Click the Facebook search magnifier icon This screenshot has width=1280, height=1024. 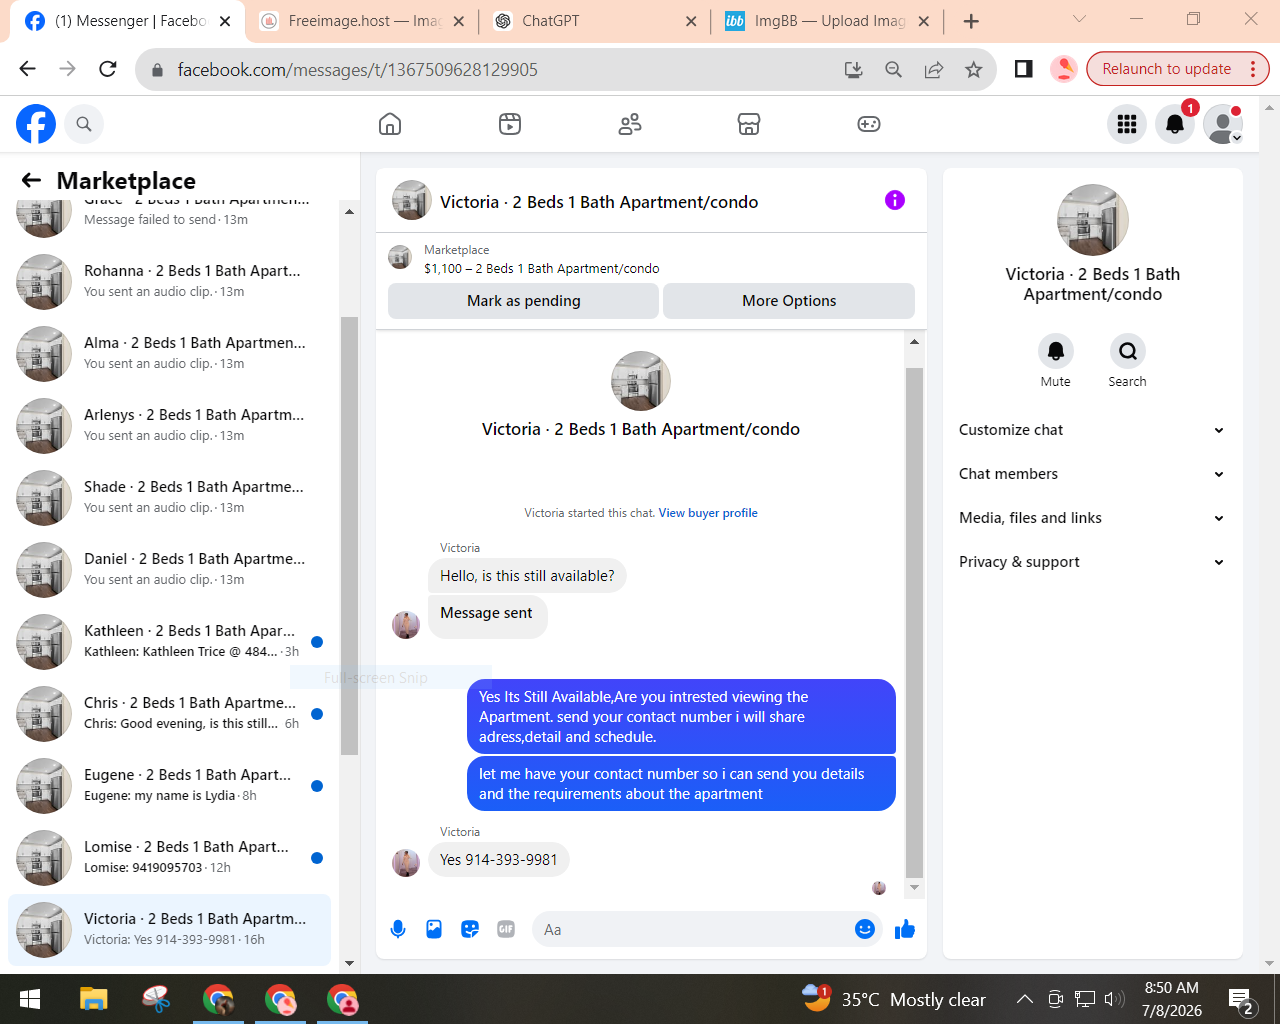pos(84,124)
